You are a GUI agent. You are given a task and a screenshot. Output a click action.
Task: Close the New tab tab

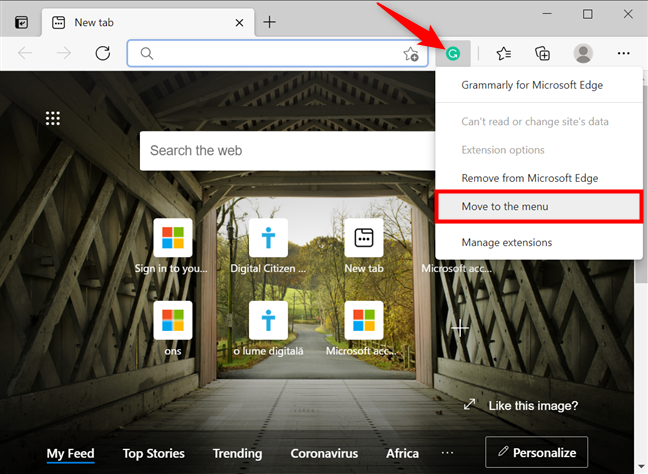(239, 23)
